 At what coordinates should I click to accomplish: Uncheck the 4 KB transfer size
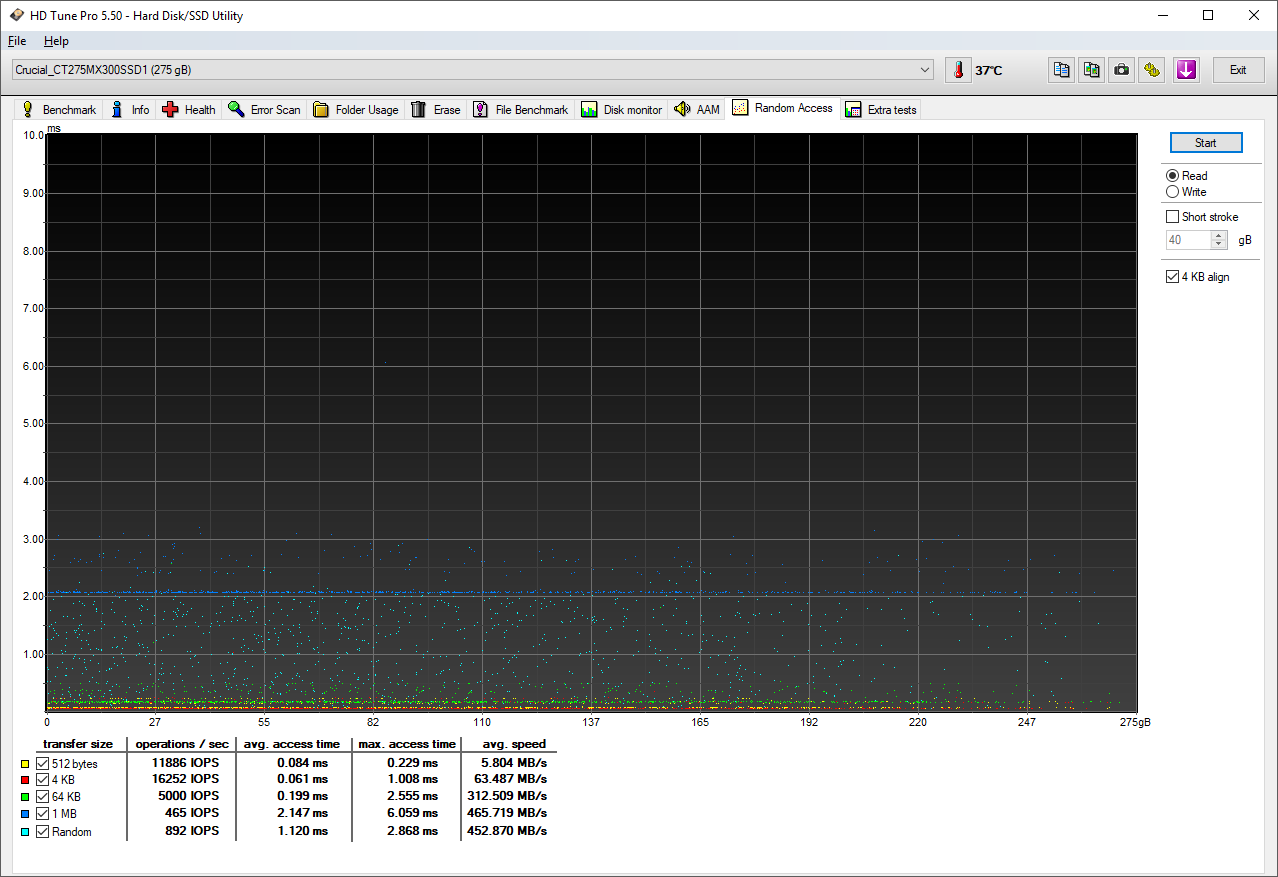coord(42,780)
